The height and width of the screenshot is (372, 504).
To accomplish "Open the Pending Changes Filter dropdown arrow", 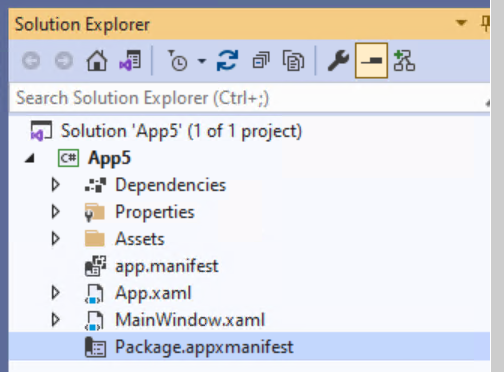I will [x=202, y=61].
